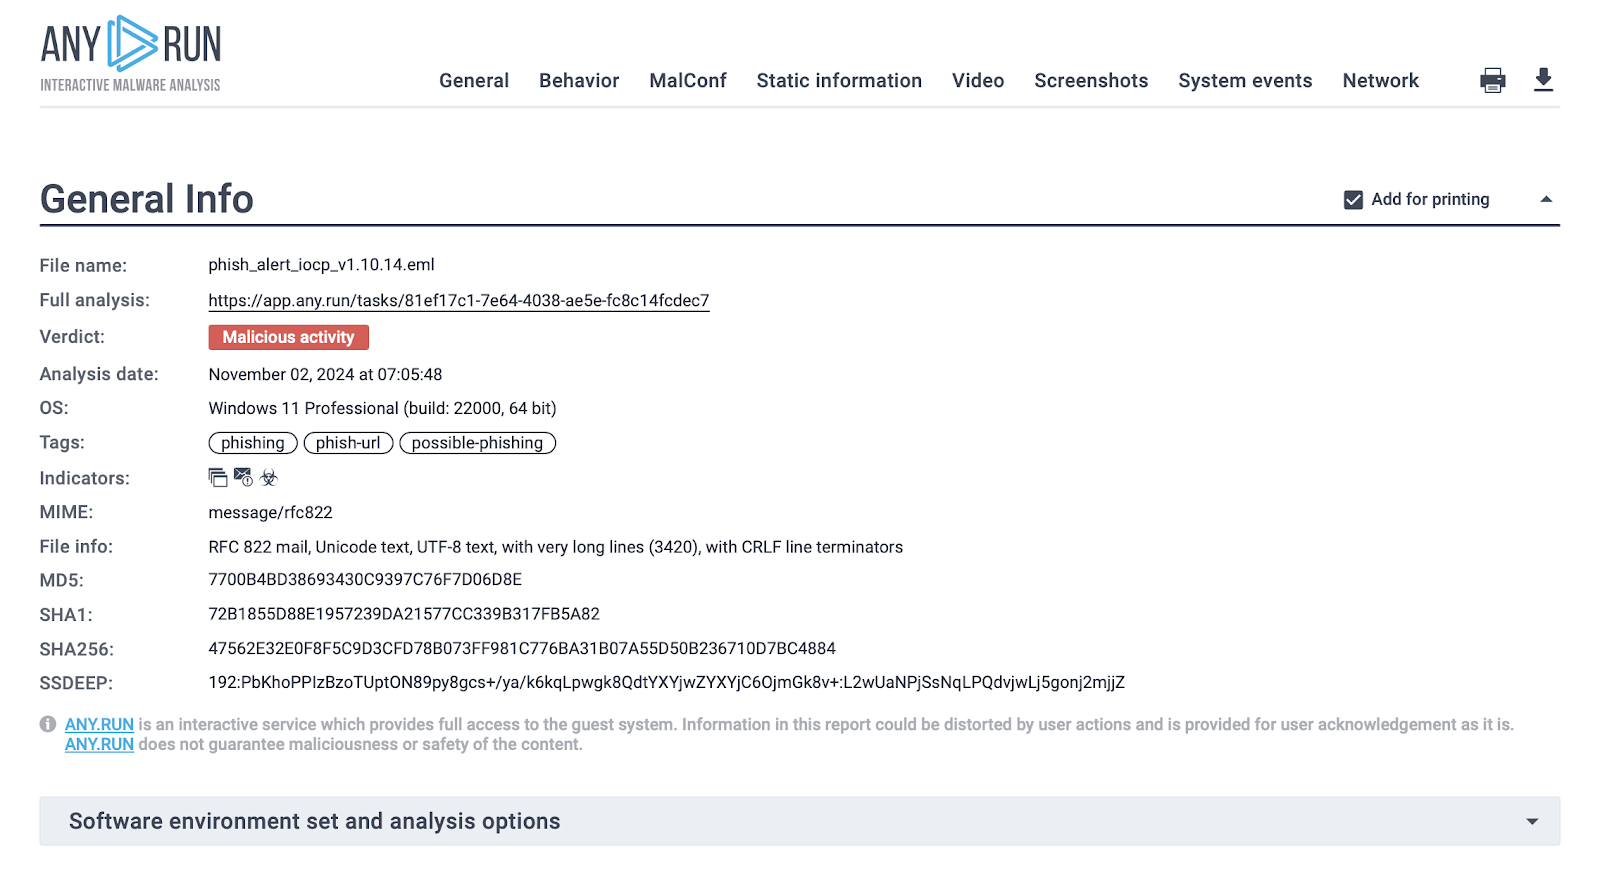Download the report via download icon
Screen dimensions: 1600x869
point(1543,80)
